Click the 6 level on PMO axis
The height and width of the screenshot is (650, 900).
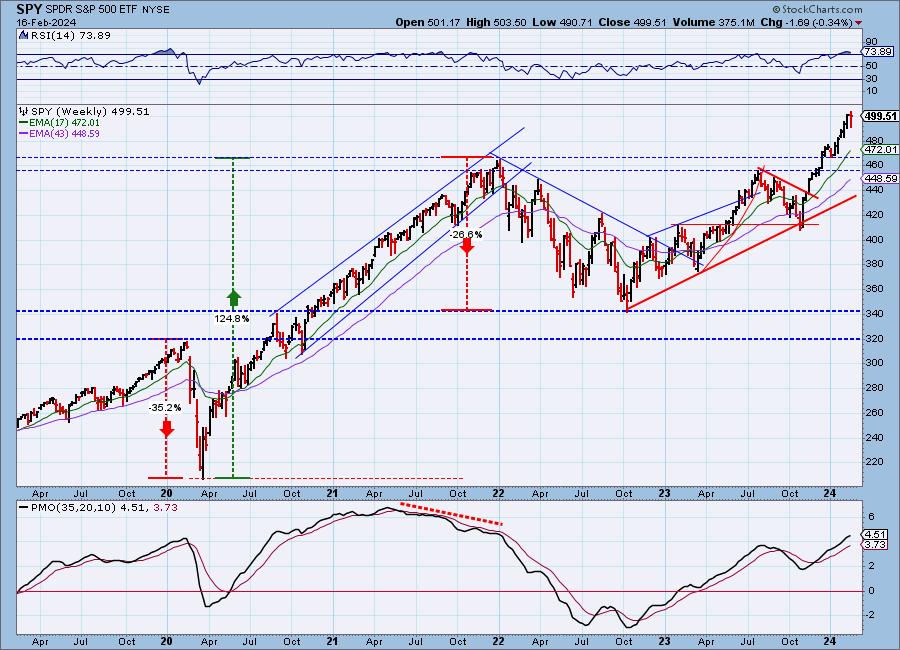871,517
